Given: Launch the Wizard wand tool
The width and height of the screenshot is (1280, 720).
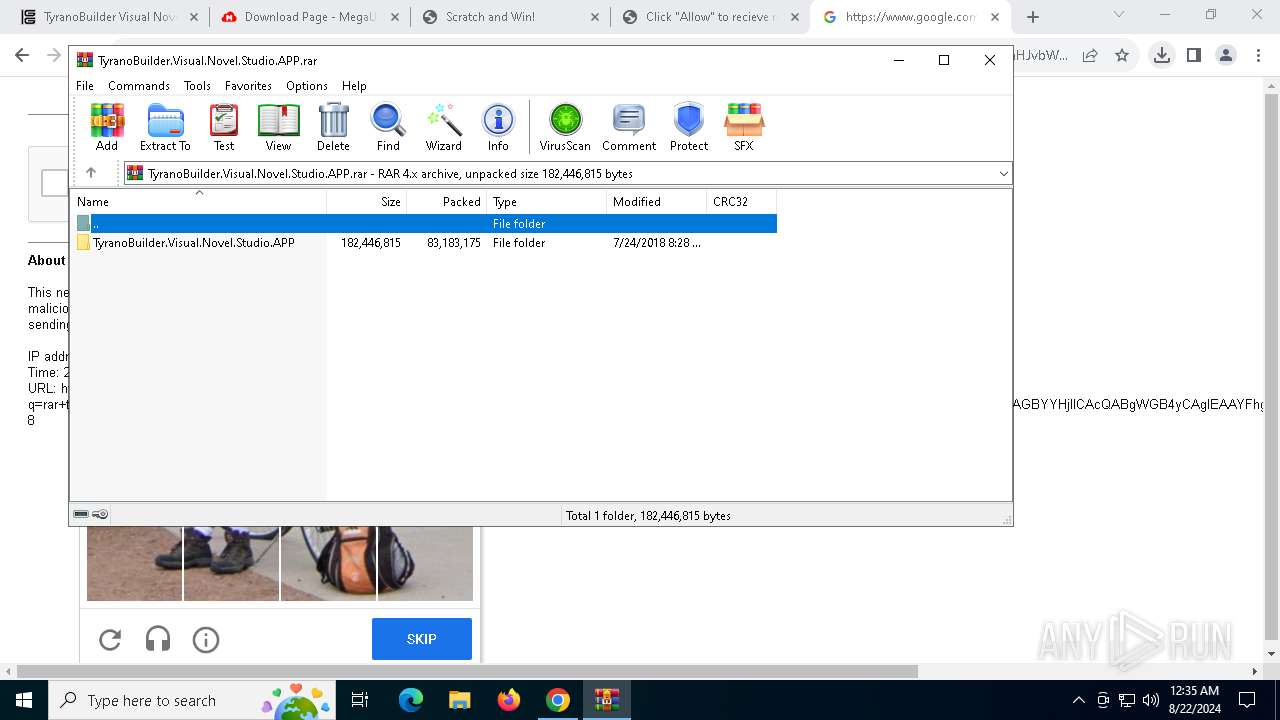Looking at the screenshot, I should pos(444,127).
